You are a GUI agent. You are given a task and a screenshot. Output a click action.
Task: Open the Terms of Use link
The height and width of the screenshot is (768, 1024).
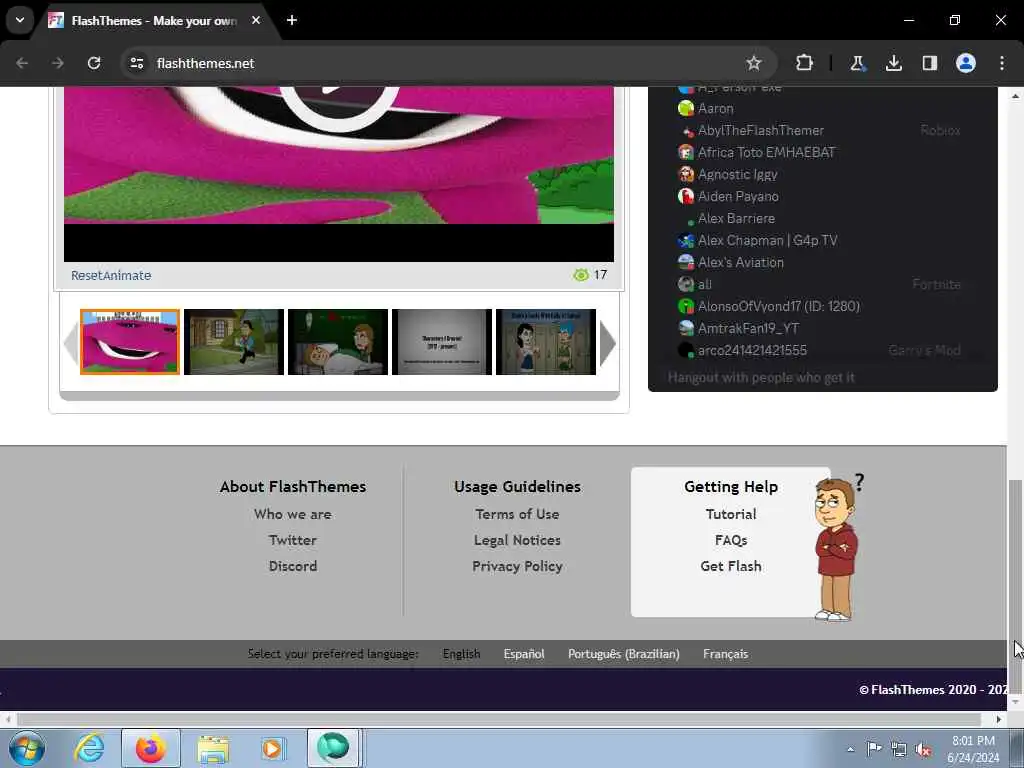click(x=517, y=514)
